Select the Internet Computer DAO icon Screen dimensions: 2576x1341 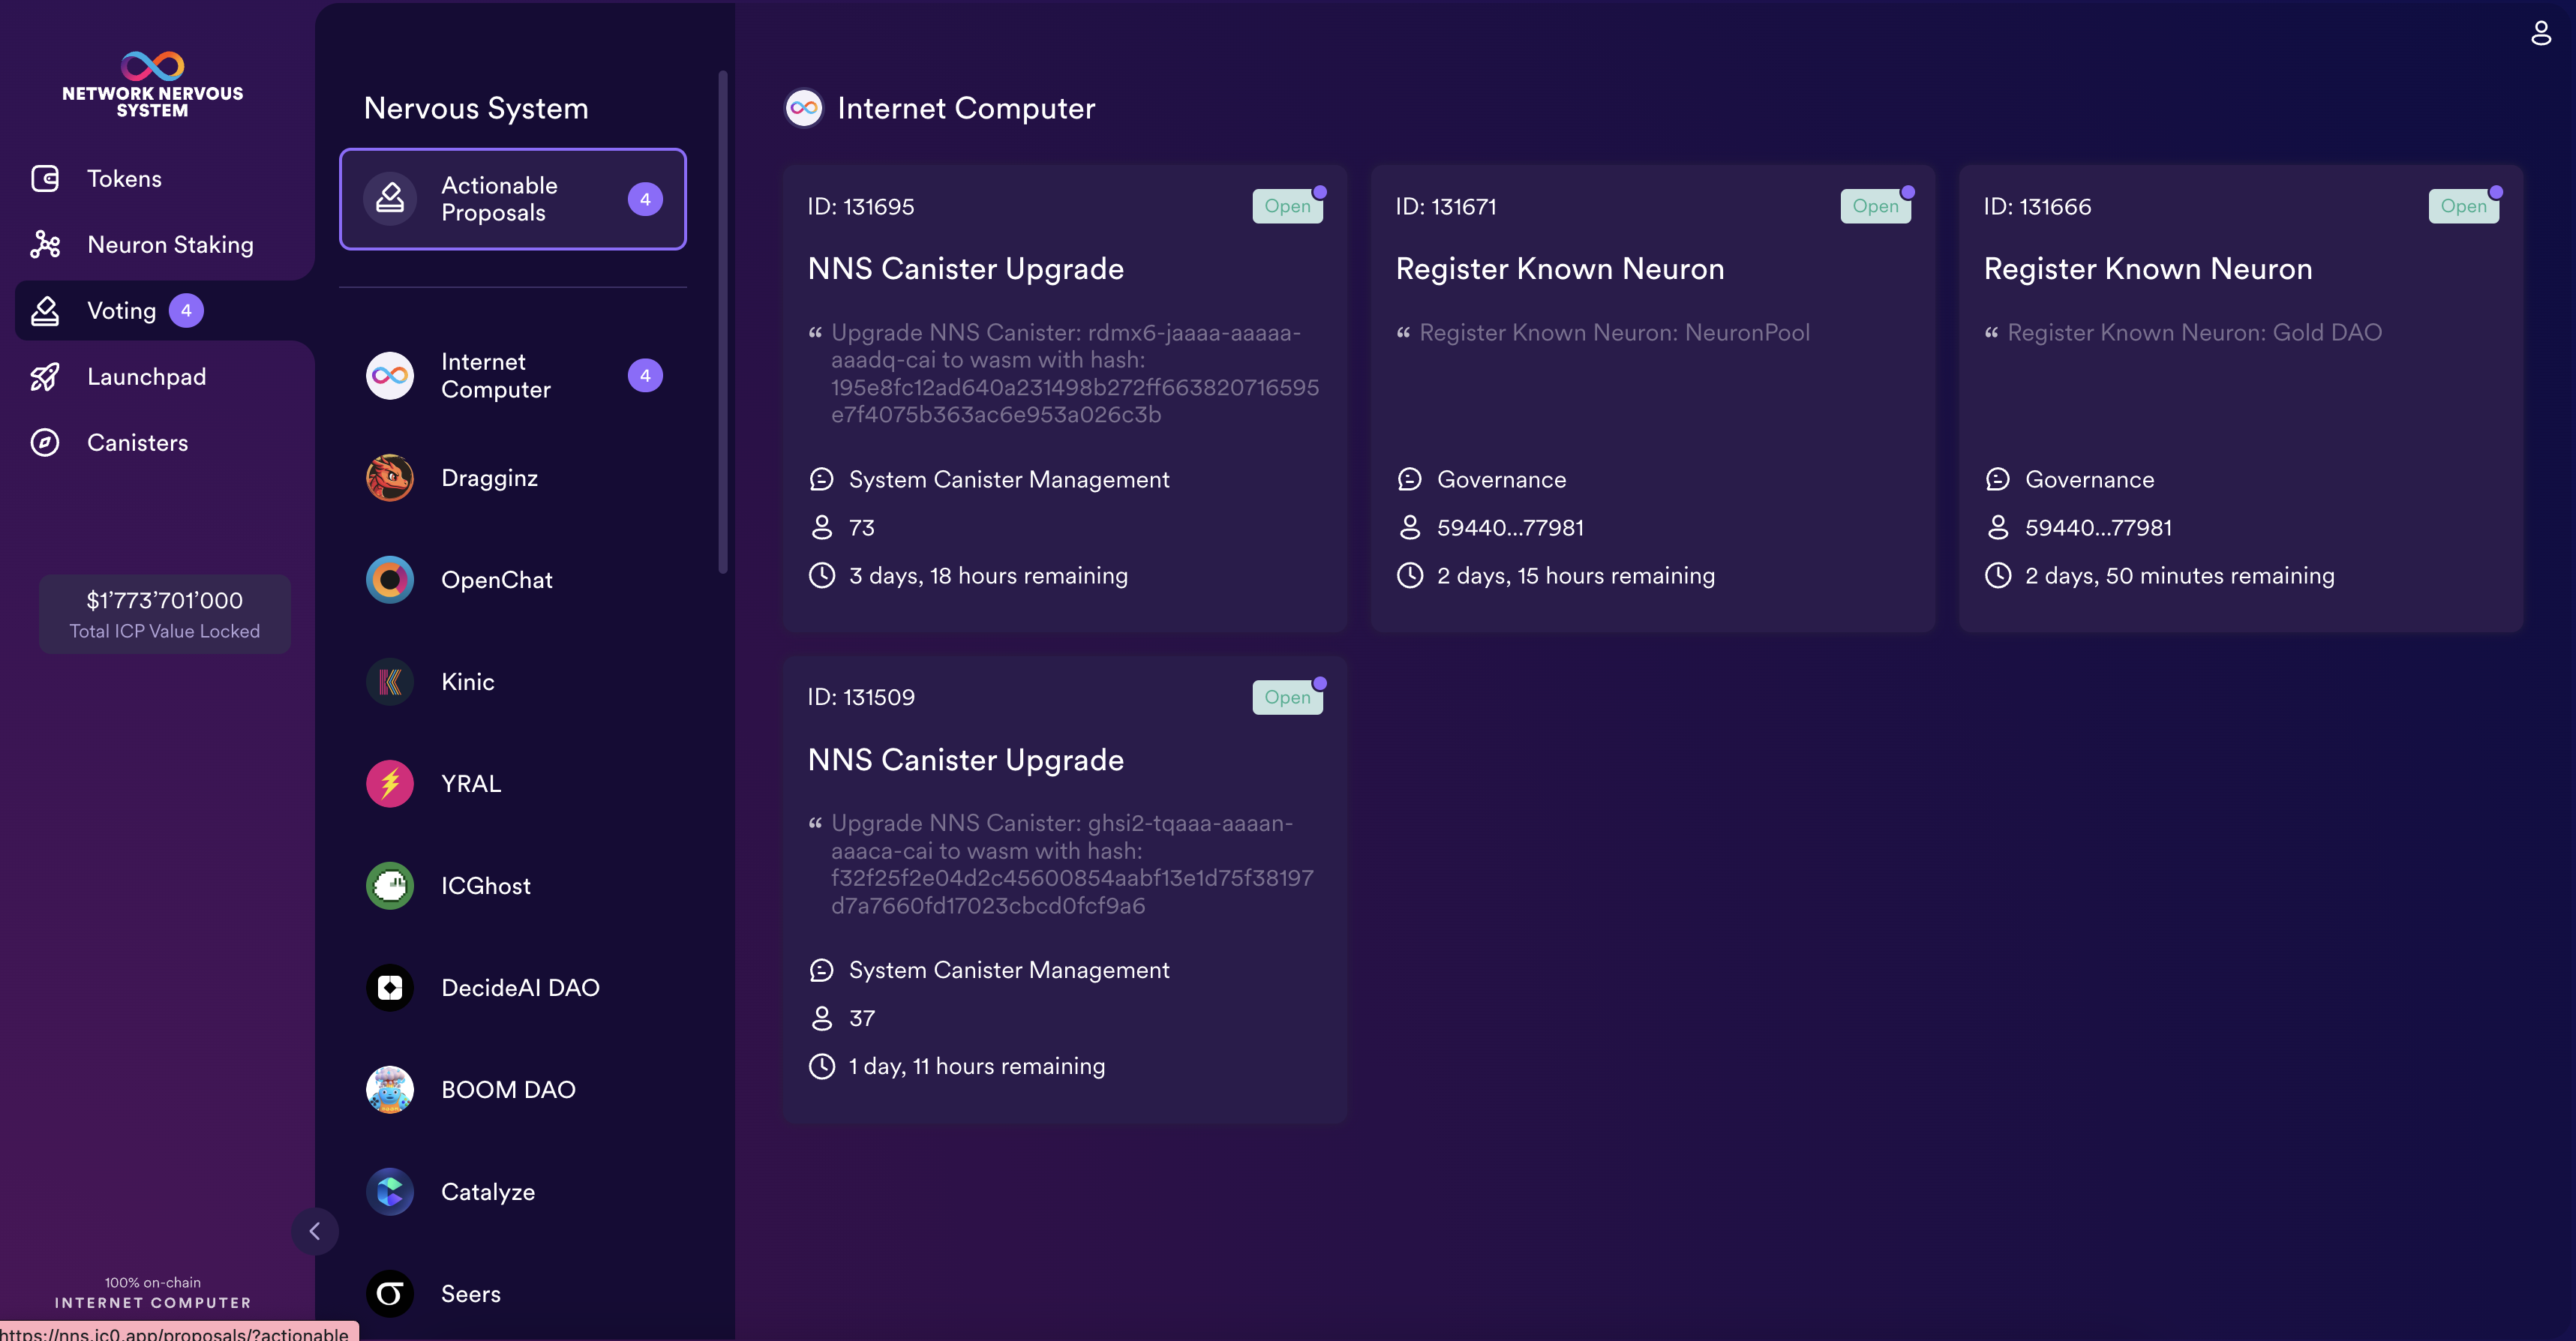(389, 375)
